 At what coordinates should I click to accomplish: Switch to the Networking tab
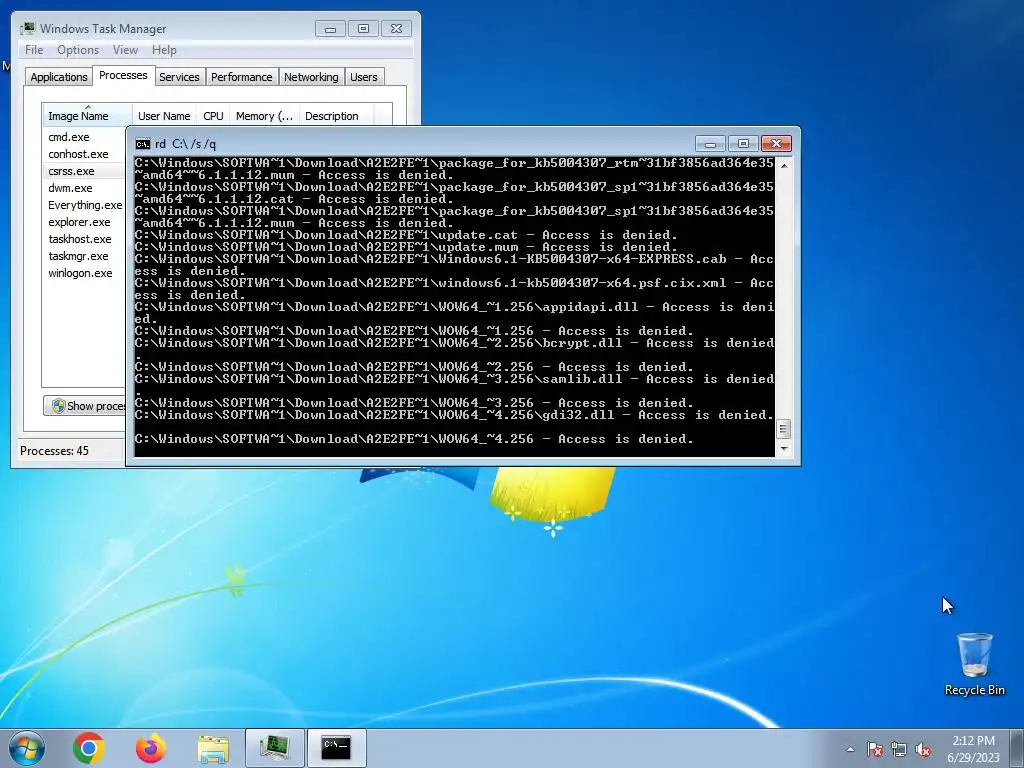coord(311,77)
